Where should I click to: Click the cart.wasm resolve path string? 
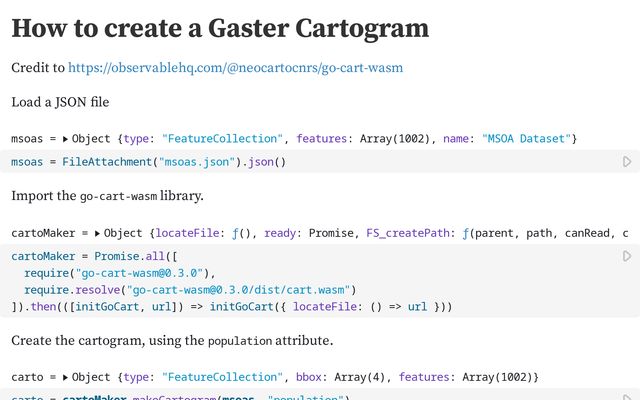tap(238, 290)
